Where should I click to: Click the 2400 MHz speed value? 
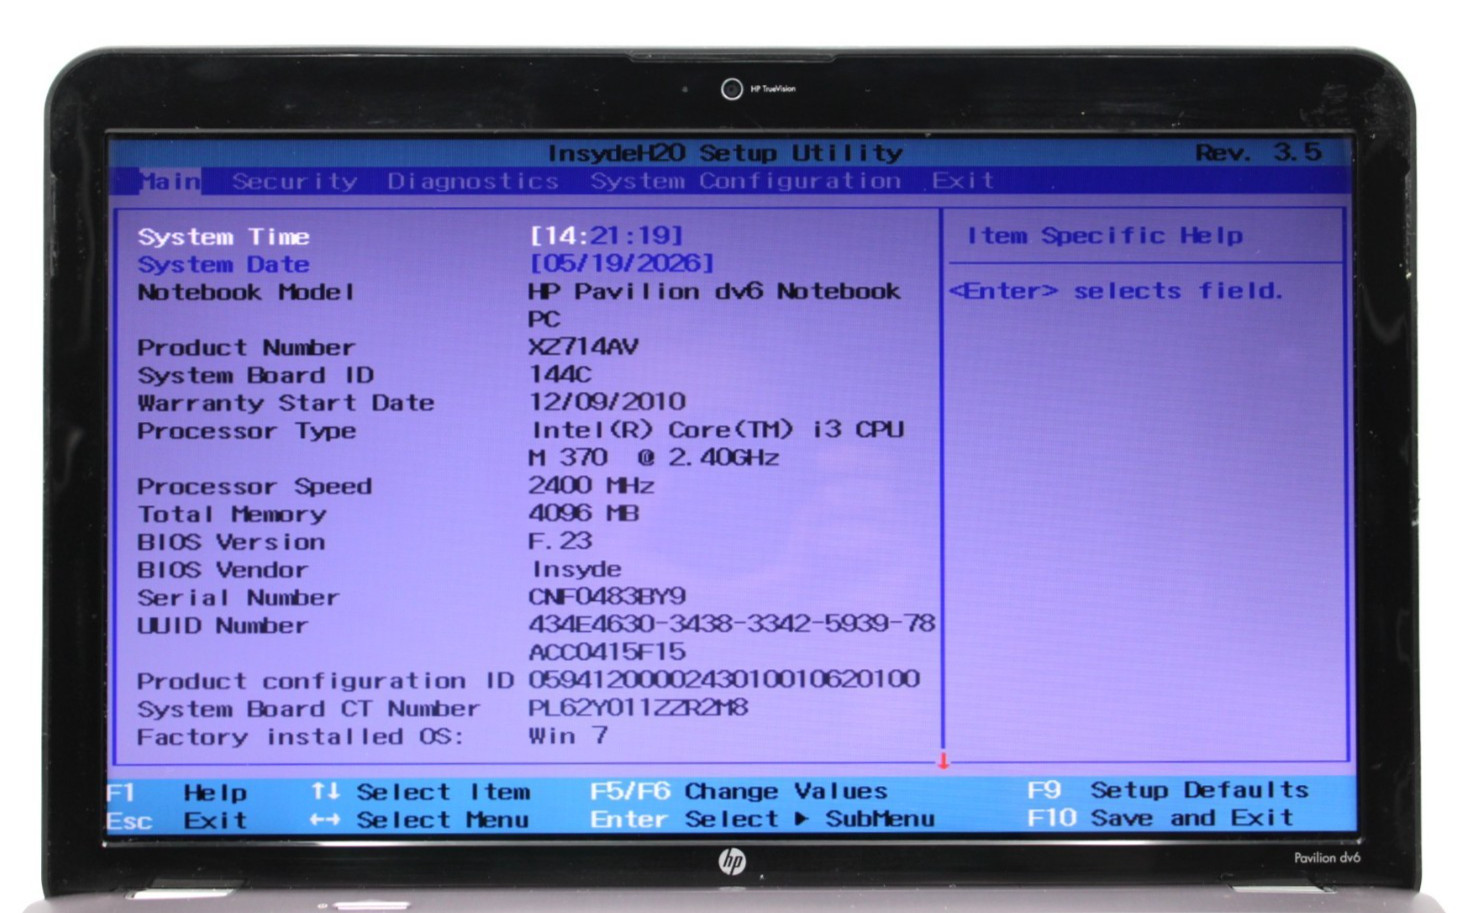[591, 485]
